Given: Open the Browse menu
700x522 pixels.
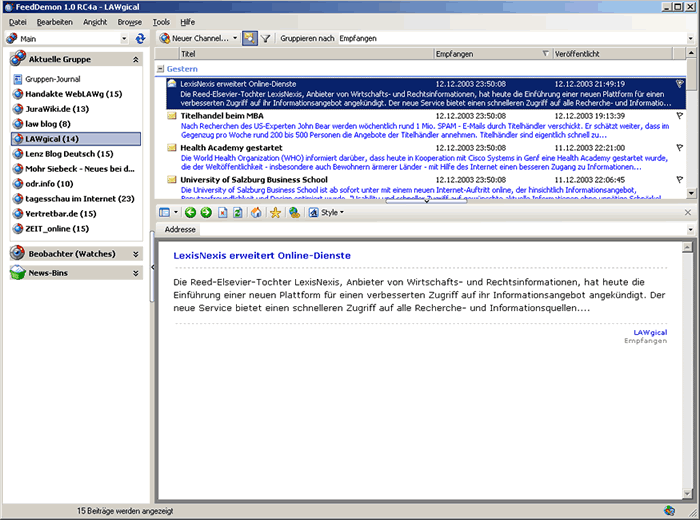Looking at the screenshot, I should click(x=129, y=21).
